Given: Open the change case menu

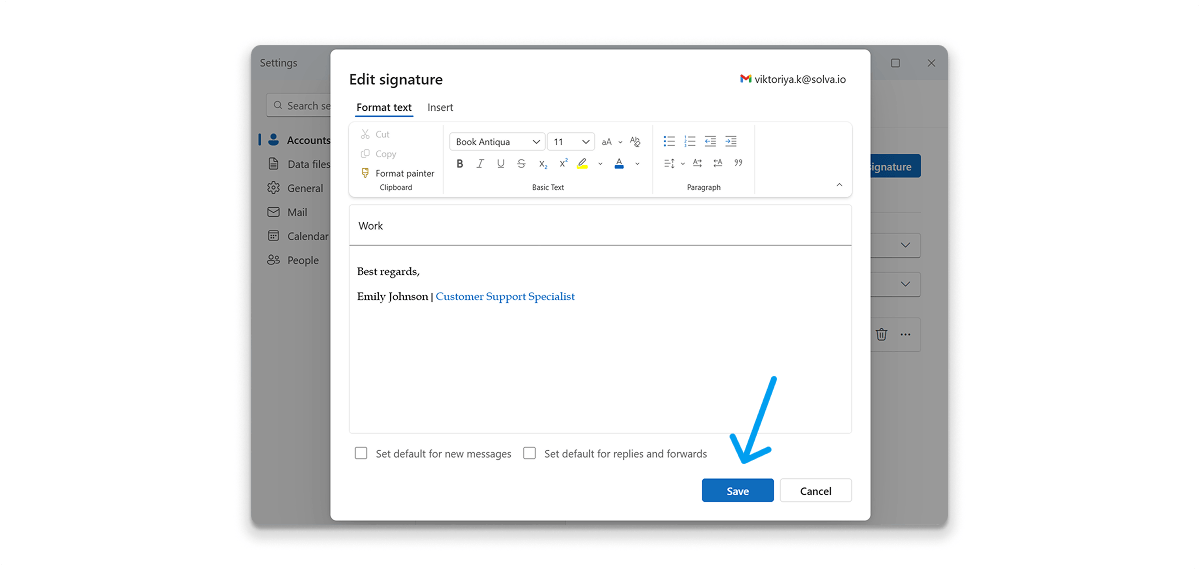Looking at the screenshot, I should tap(611, 142).
